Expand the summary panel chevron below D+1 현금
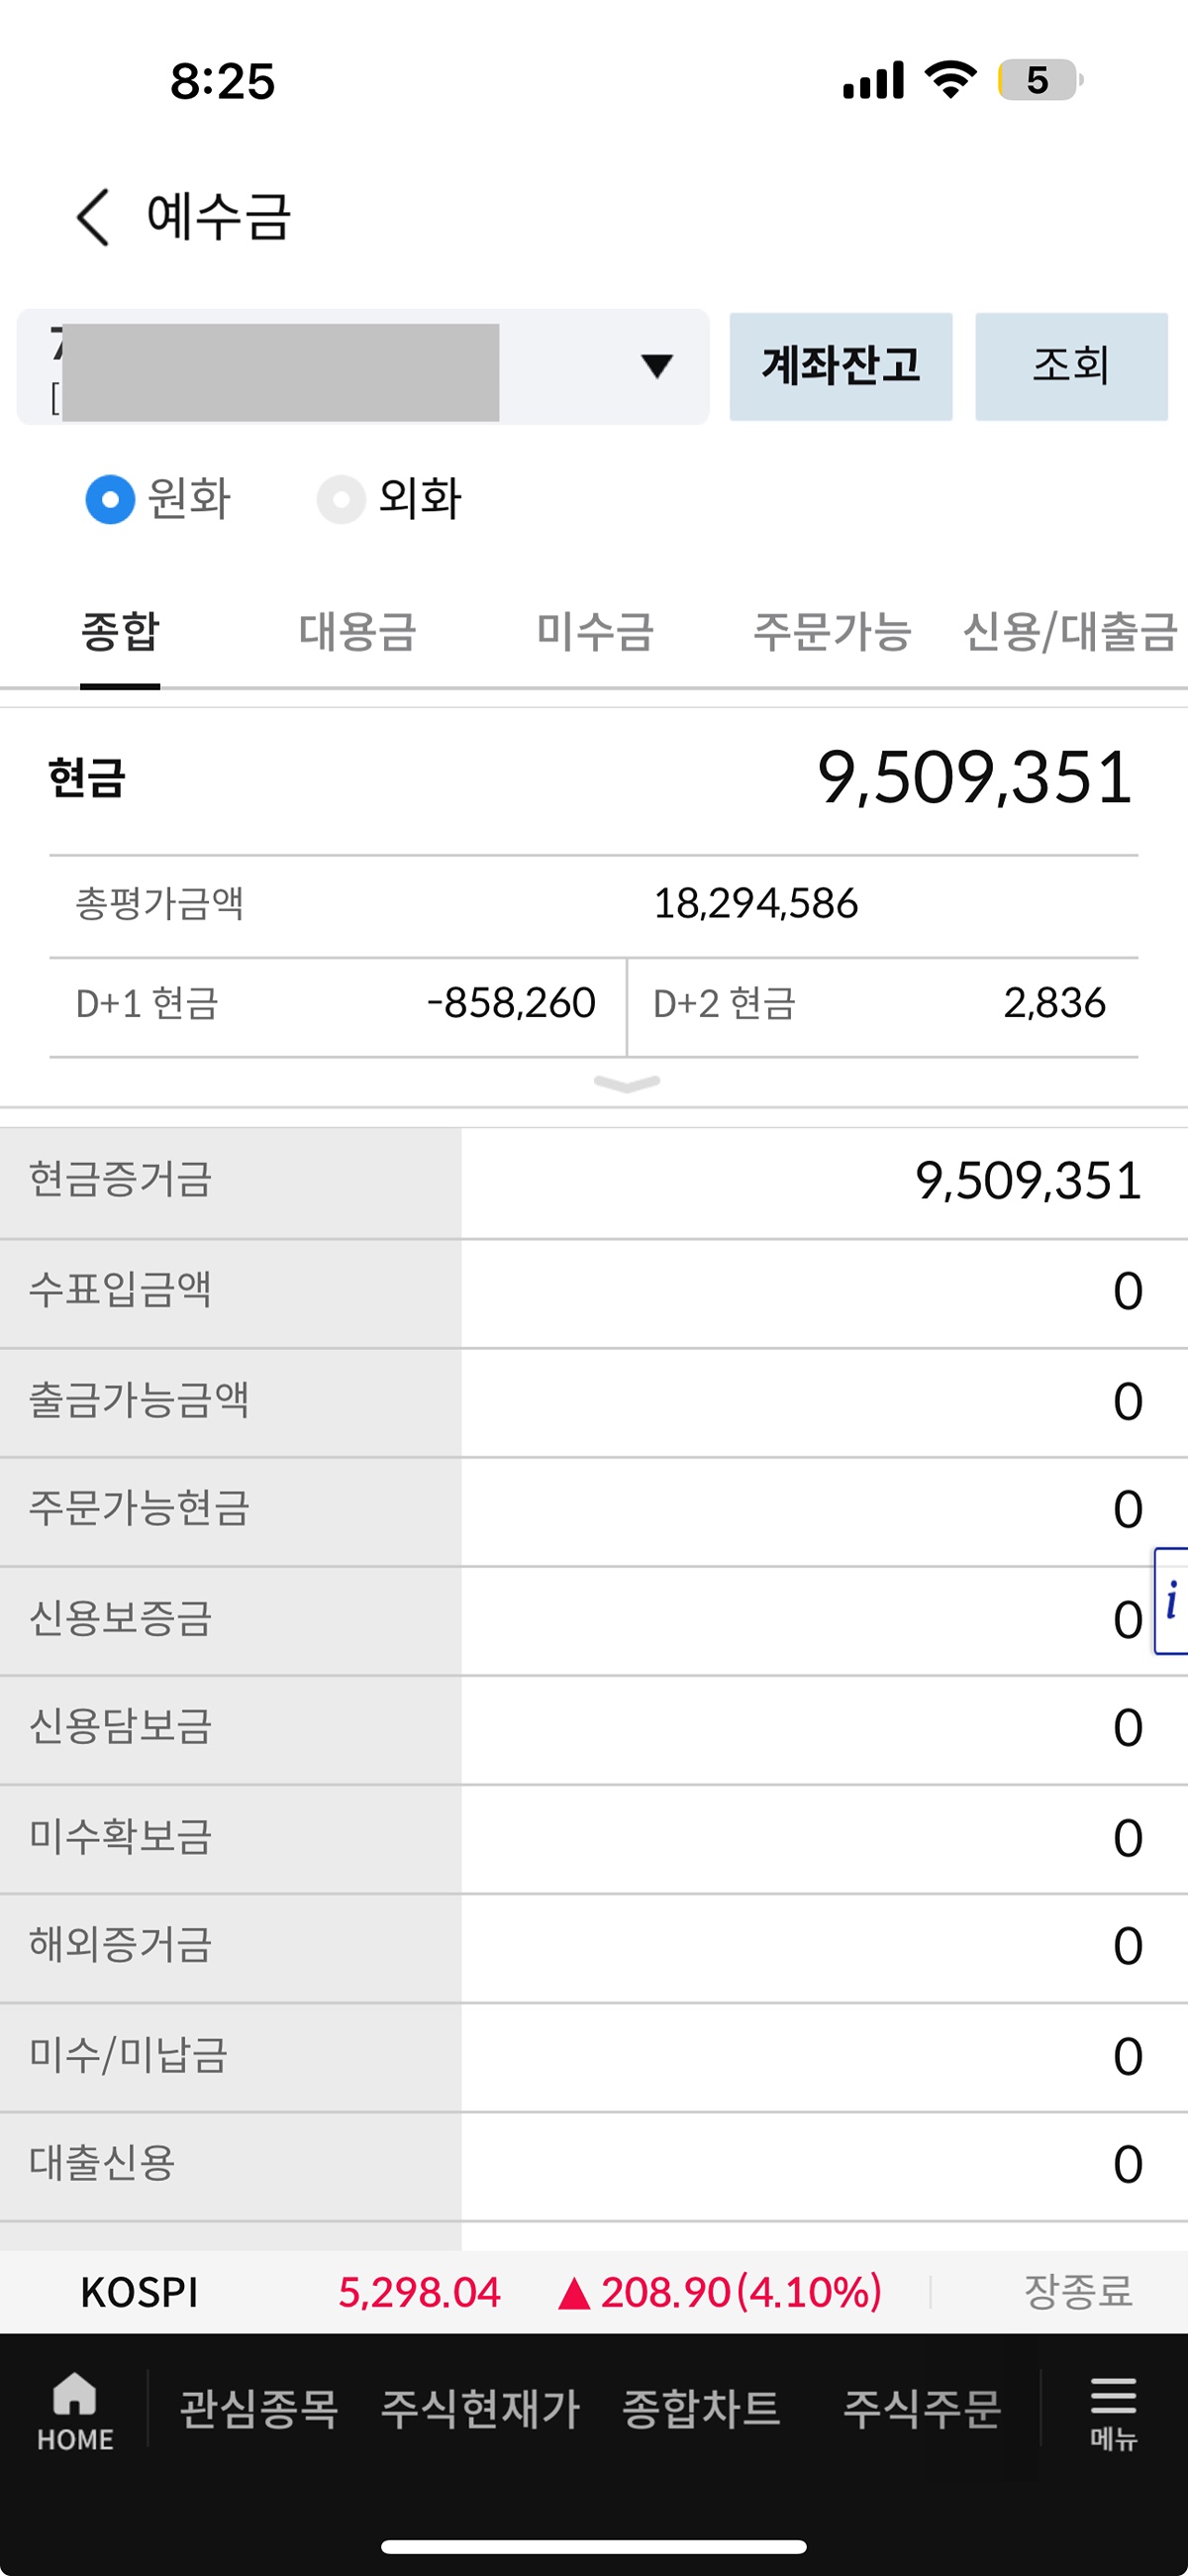Image resolution: width=1188 pixels, height=2576 pixels. tap(627, 1084)
